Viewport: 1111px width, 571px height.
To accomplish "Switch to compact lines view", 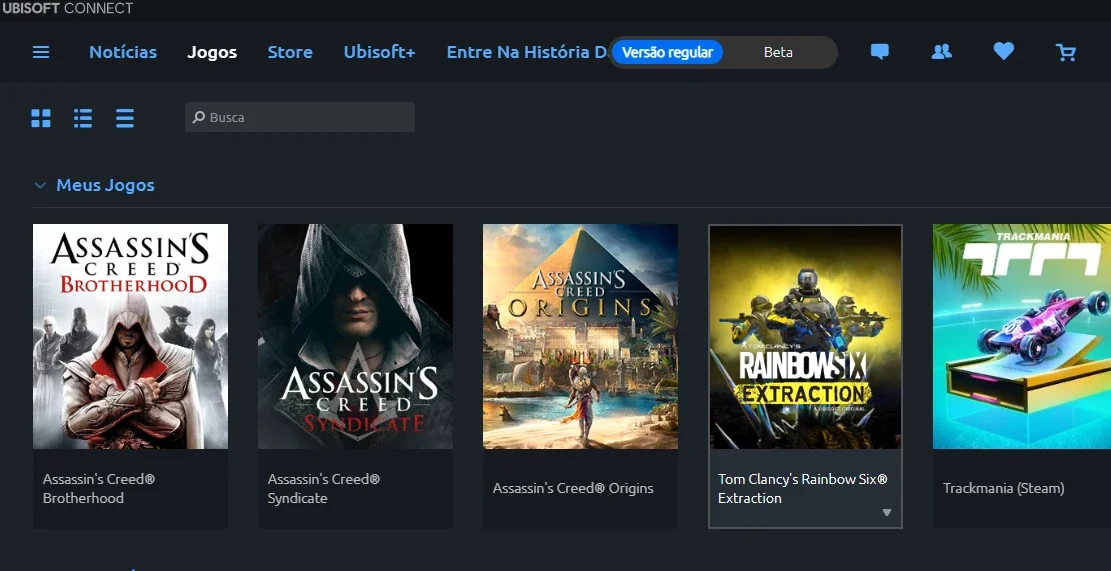I will point(125,118).
